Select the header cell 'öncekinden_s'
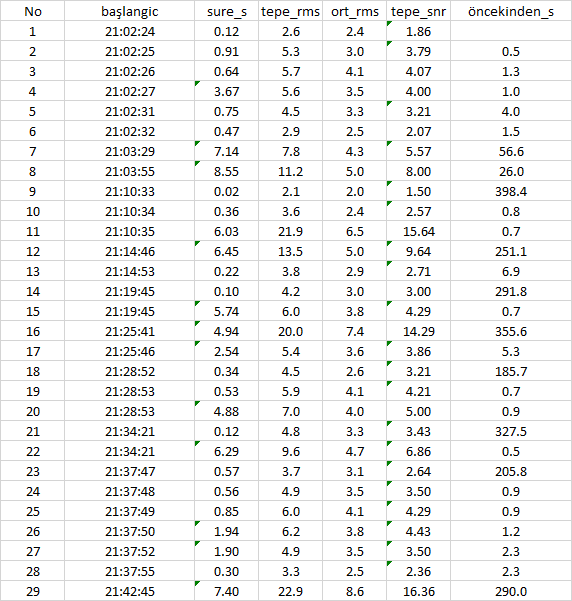Screen dimensions: 572x601 click(x=511, y=11)
